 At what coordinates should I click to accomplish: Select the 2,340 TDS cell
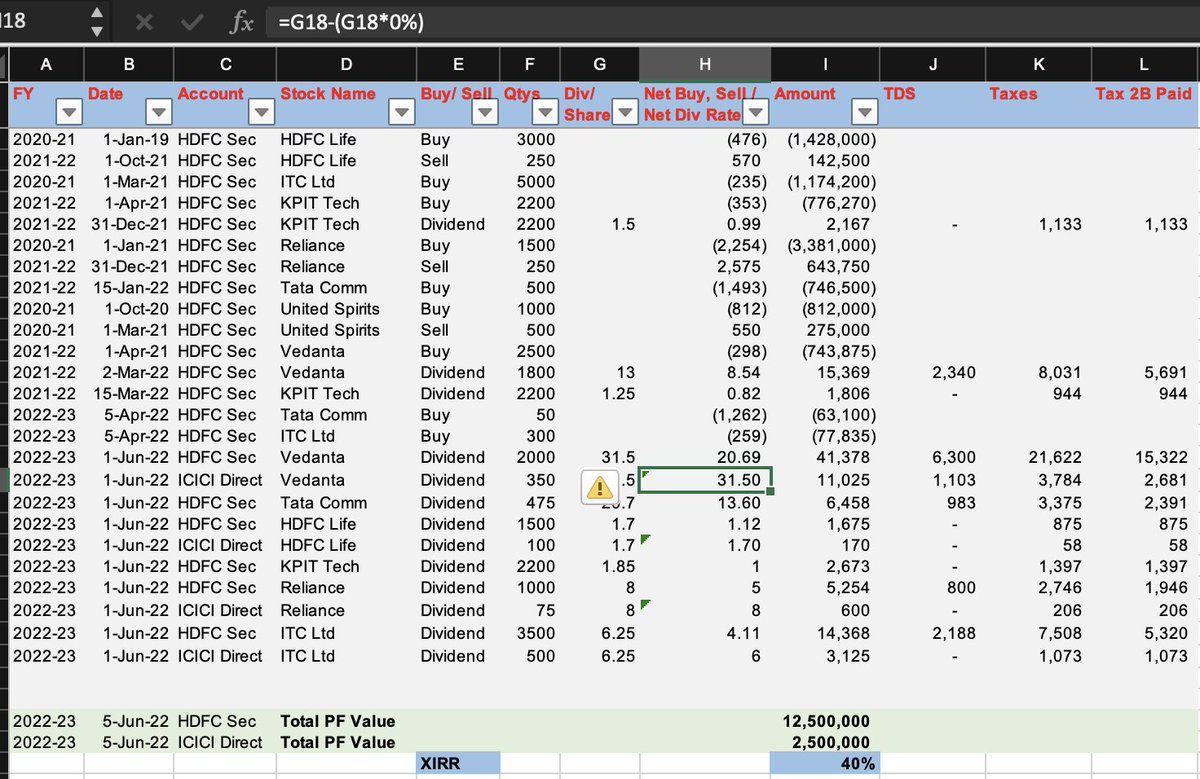(931, 372)
